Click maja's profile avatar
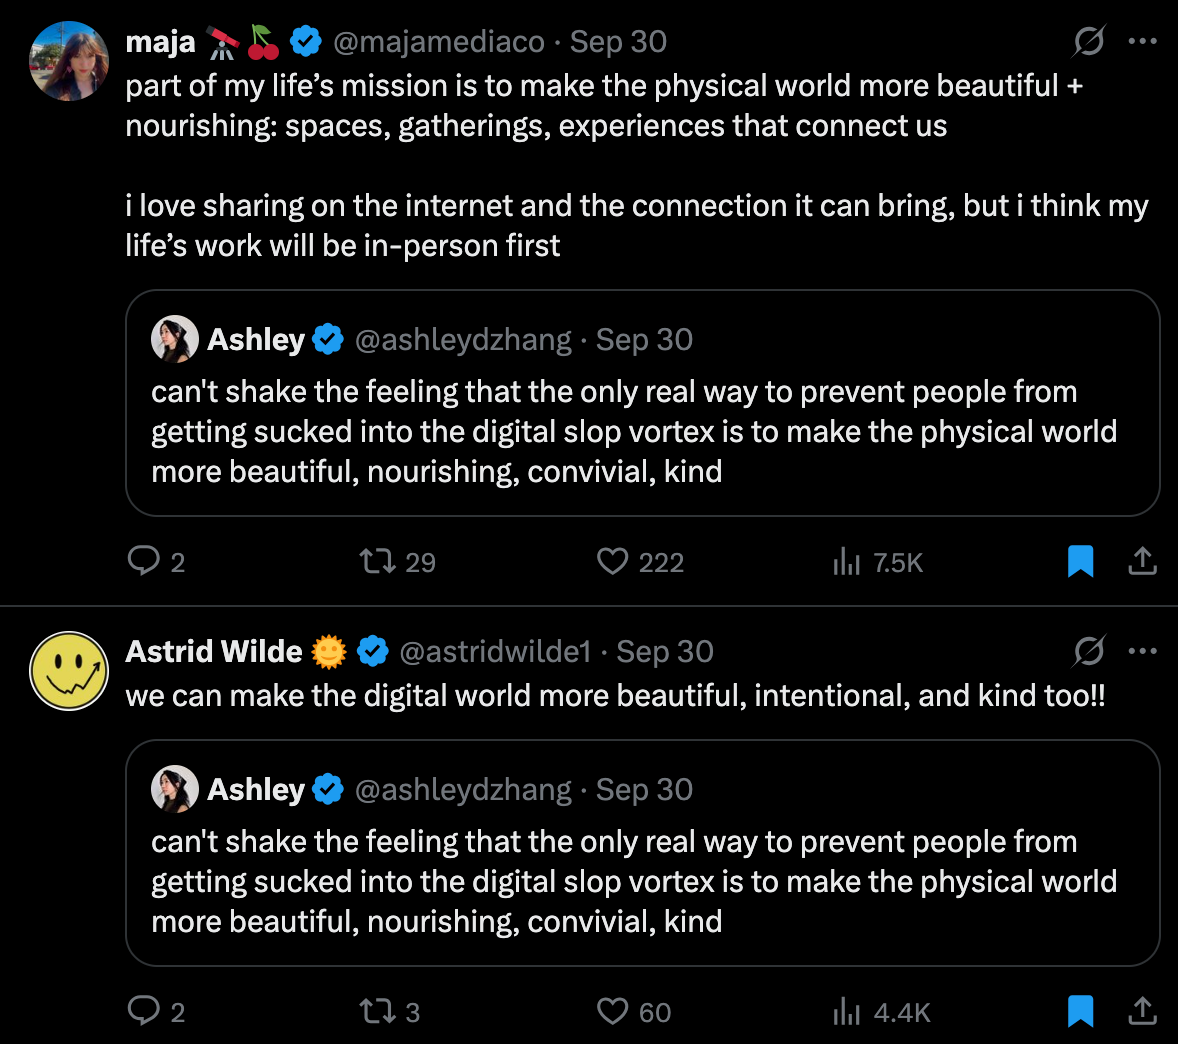The image size is (1178, 1044). (69, 61)
